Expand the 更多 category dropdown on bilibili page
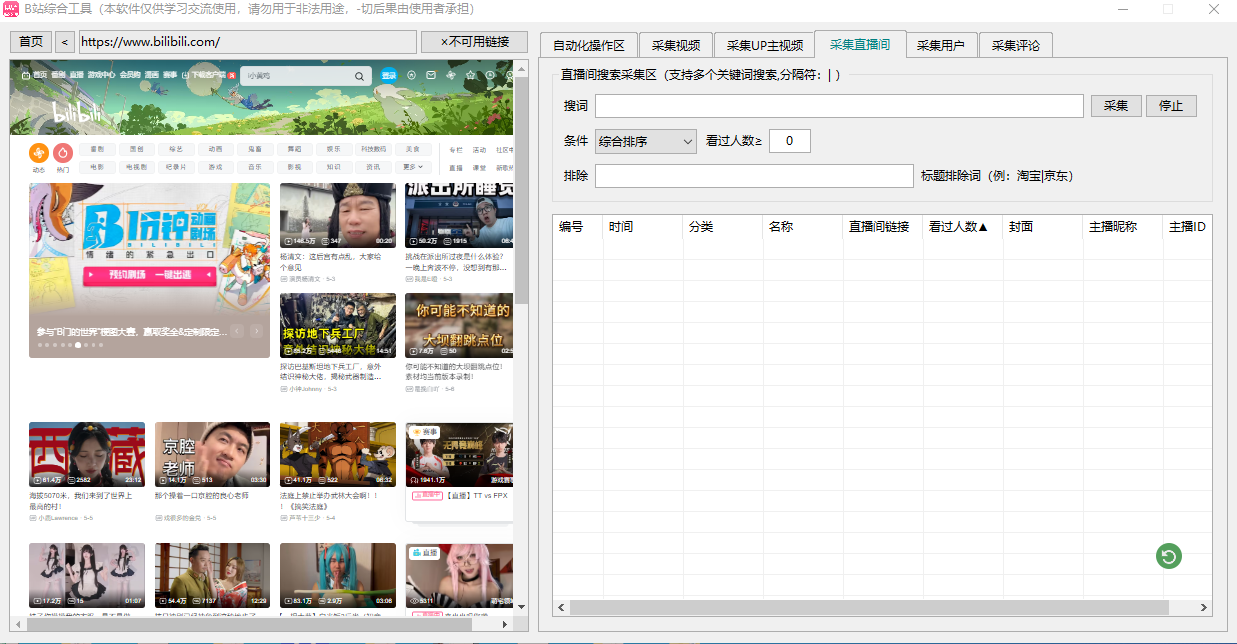This screenshot has height=644, width=1237. pos(413,167)
